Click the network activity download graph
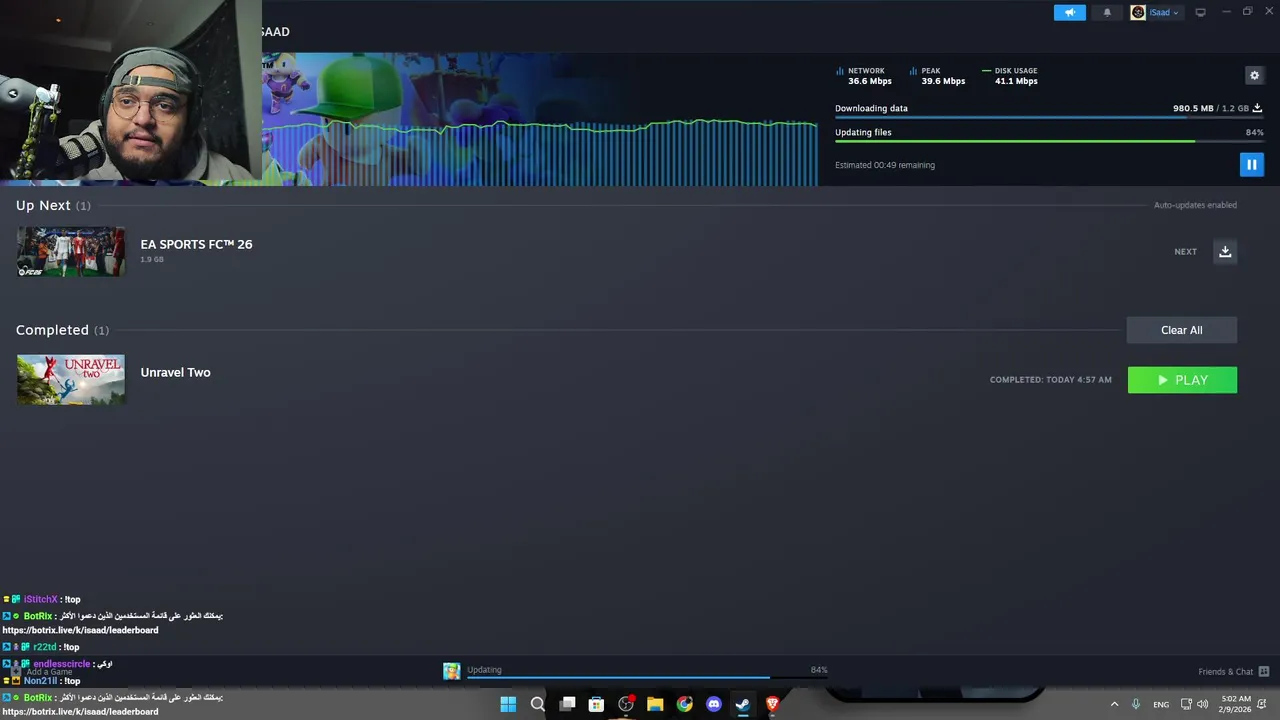This screenshot has width=1280, height=720. click(540, 153)
